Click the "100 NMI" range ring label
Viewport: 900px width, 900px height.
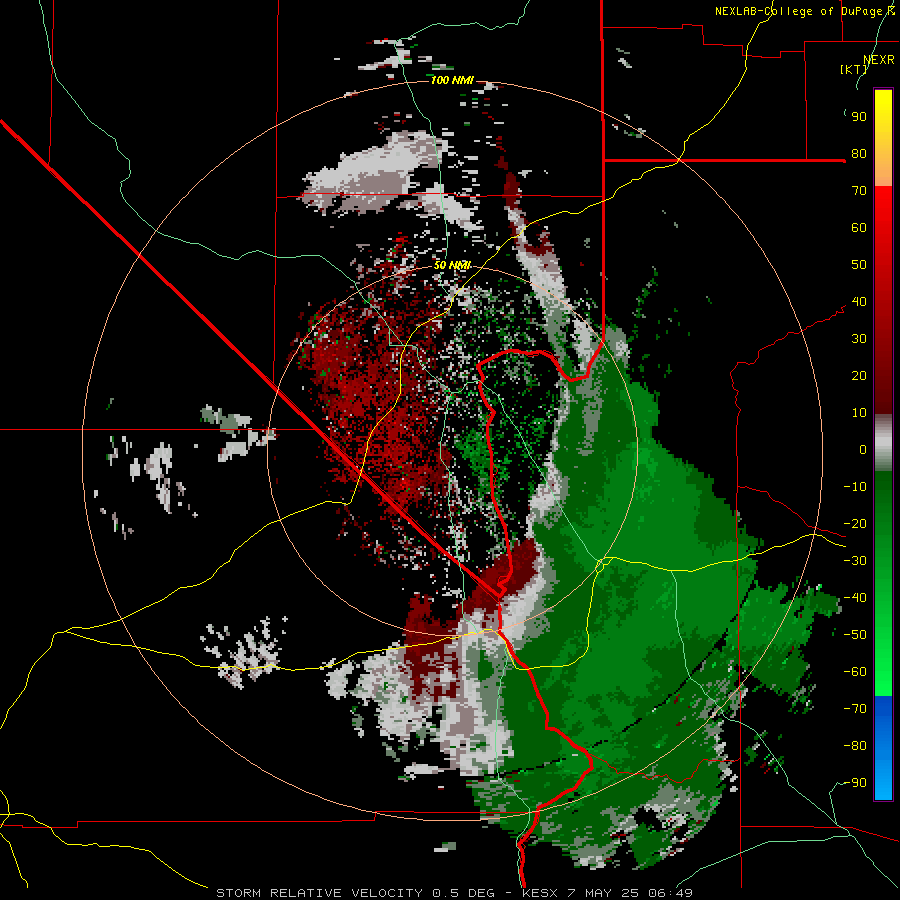point(452,80)
